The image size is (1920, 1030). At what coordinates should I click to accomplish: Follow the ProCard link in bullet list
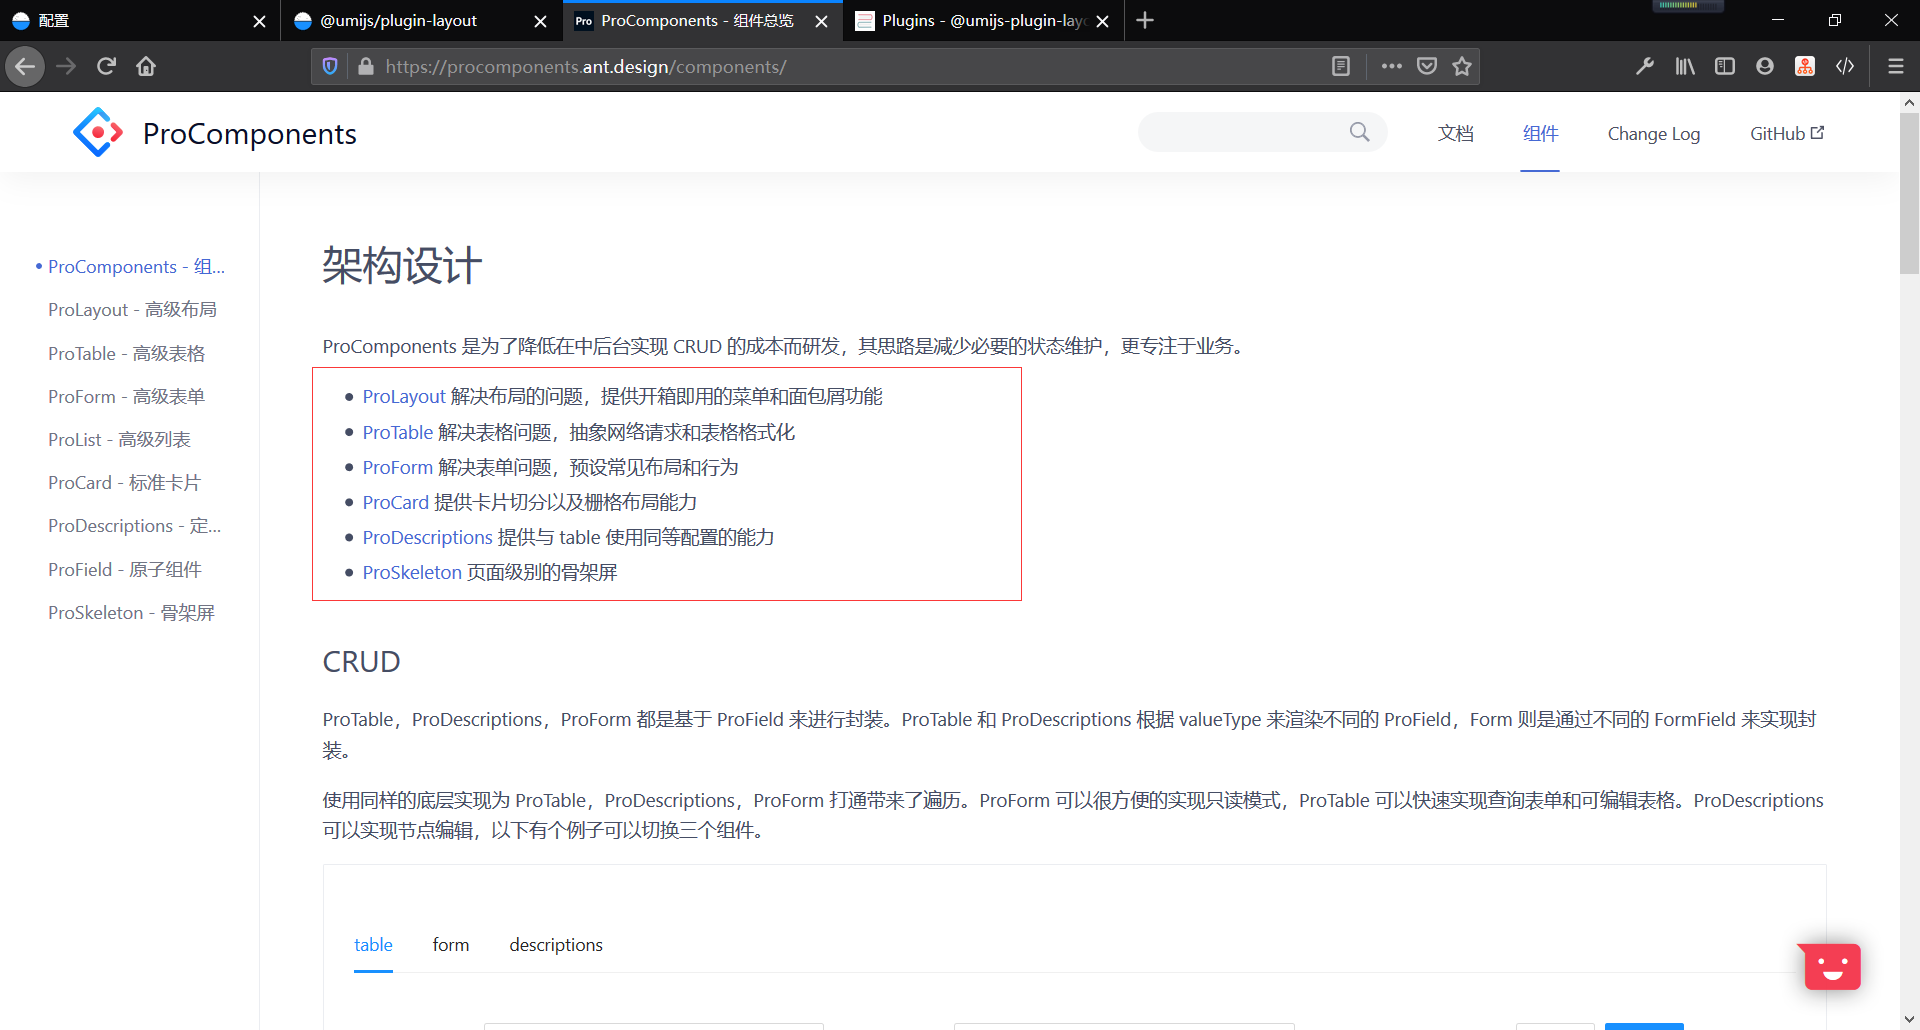click(x=395, y=503)
